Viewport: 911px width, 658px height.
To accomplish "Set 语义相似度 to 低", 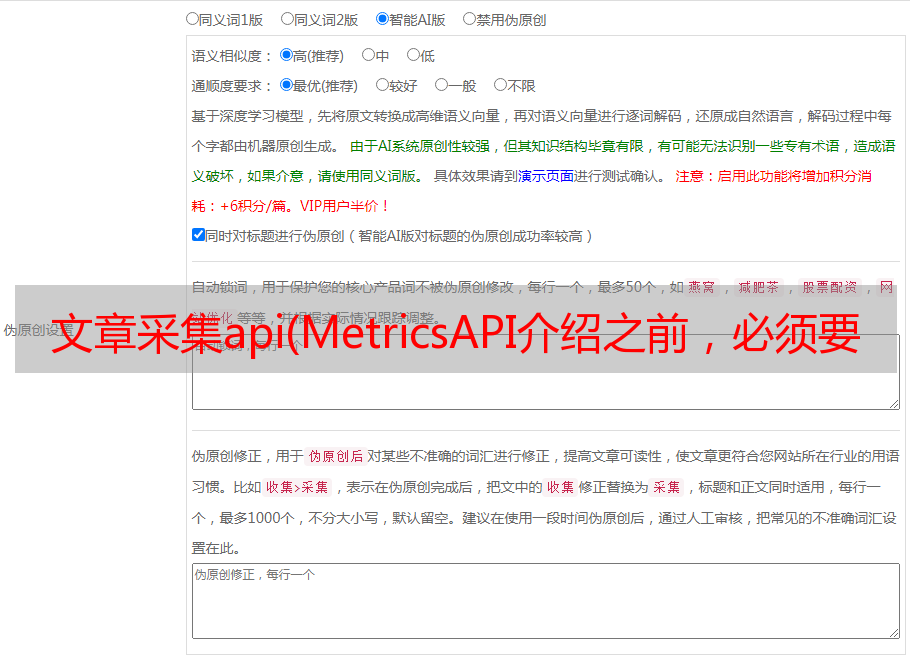I will (x=412, y=56).
